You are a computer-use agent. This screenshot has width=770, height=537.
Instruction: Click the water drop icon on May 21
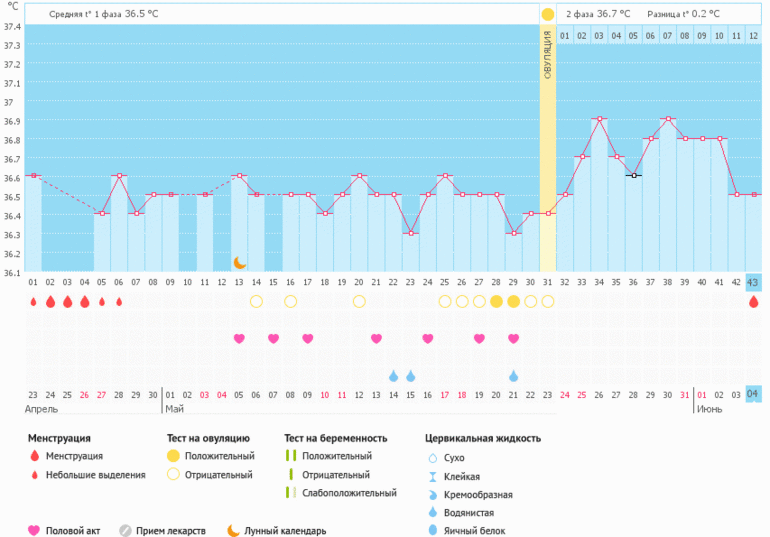513,376
